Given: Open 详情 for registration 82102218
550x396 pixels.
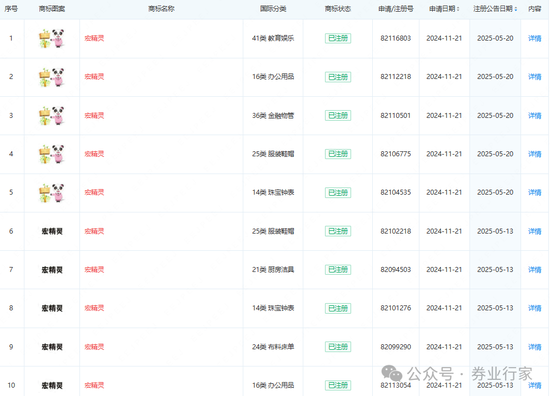Looking at the screenshot, I should click(535, 231).
